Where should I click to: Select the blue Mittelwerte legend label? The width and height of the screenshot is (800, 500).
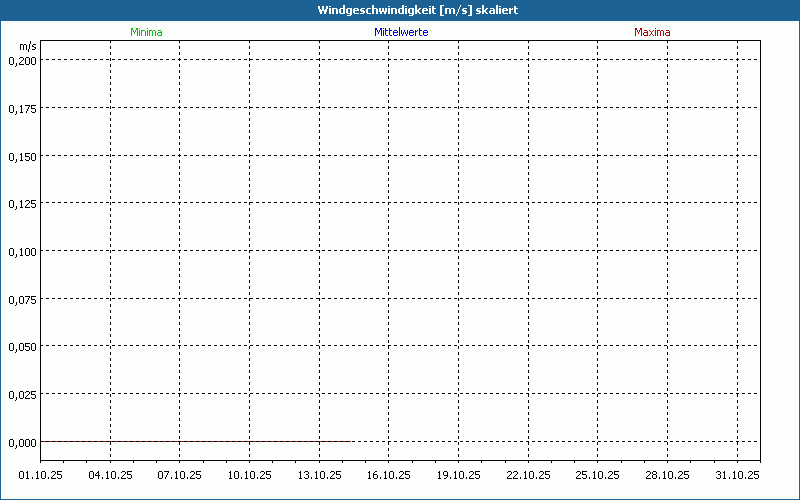pos(401,32)
